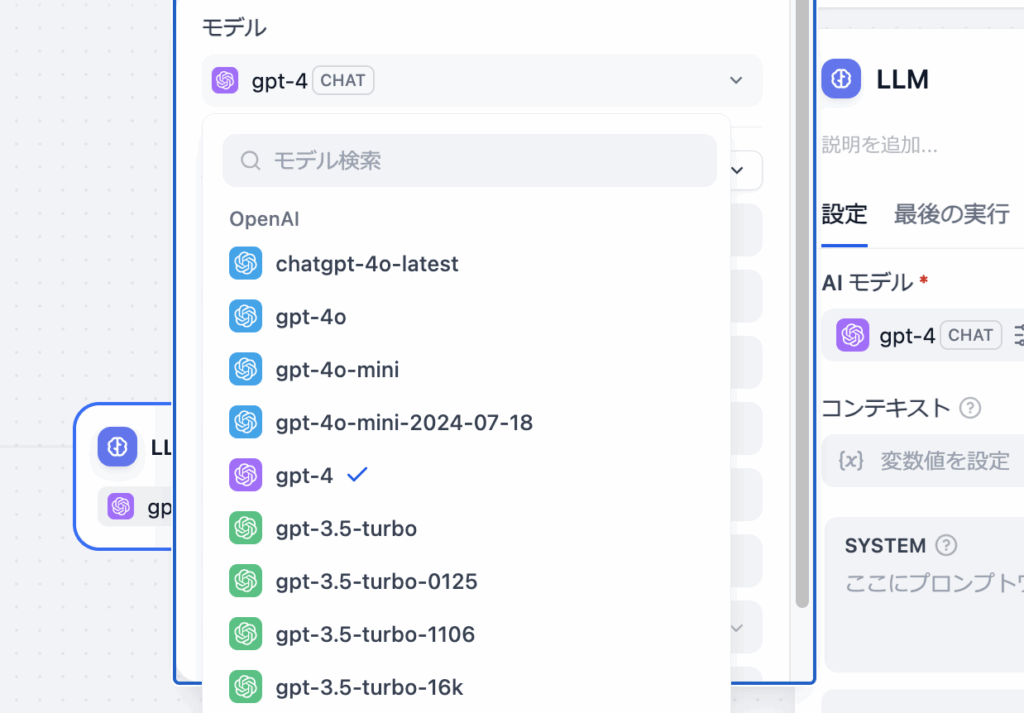Screen dimensions: 1024x713
Task: Choose the gpt-3.5-turbo-0125 model entry
Action: point(376,581)
